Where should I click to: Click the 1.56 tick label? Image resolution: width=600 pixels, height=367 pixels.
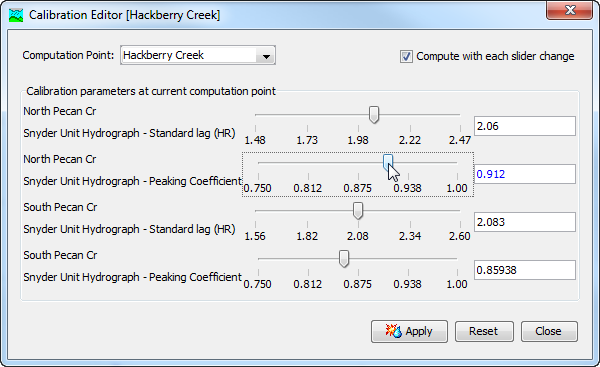pos(255,236)
